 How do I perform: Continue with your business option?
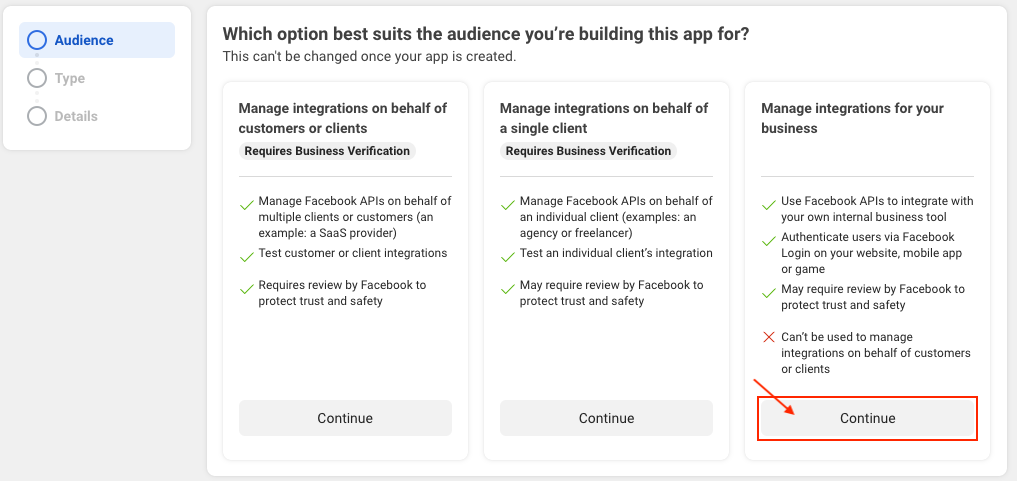[867, 418]
